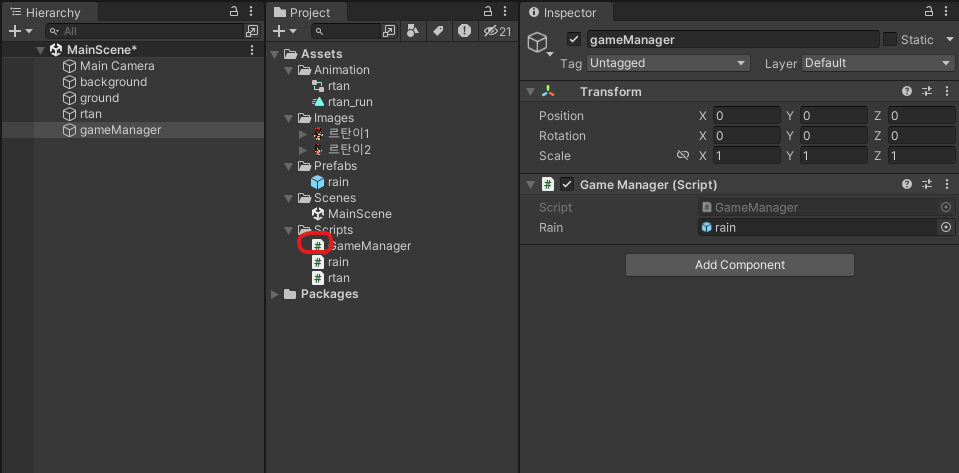
Task: Open Transform component help reference
Action: (x=907, y=92)
